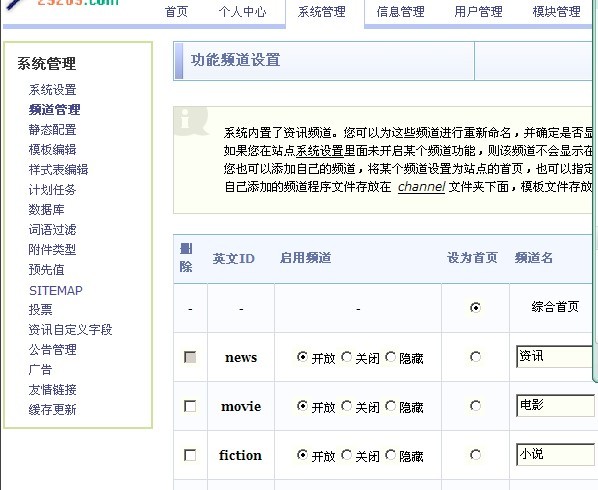Click the 启用频道 column header
598x490 pixels.
pos(305,258)
